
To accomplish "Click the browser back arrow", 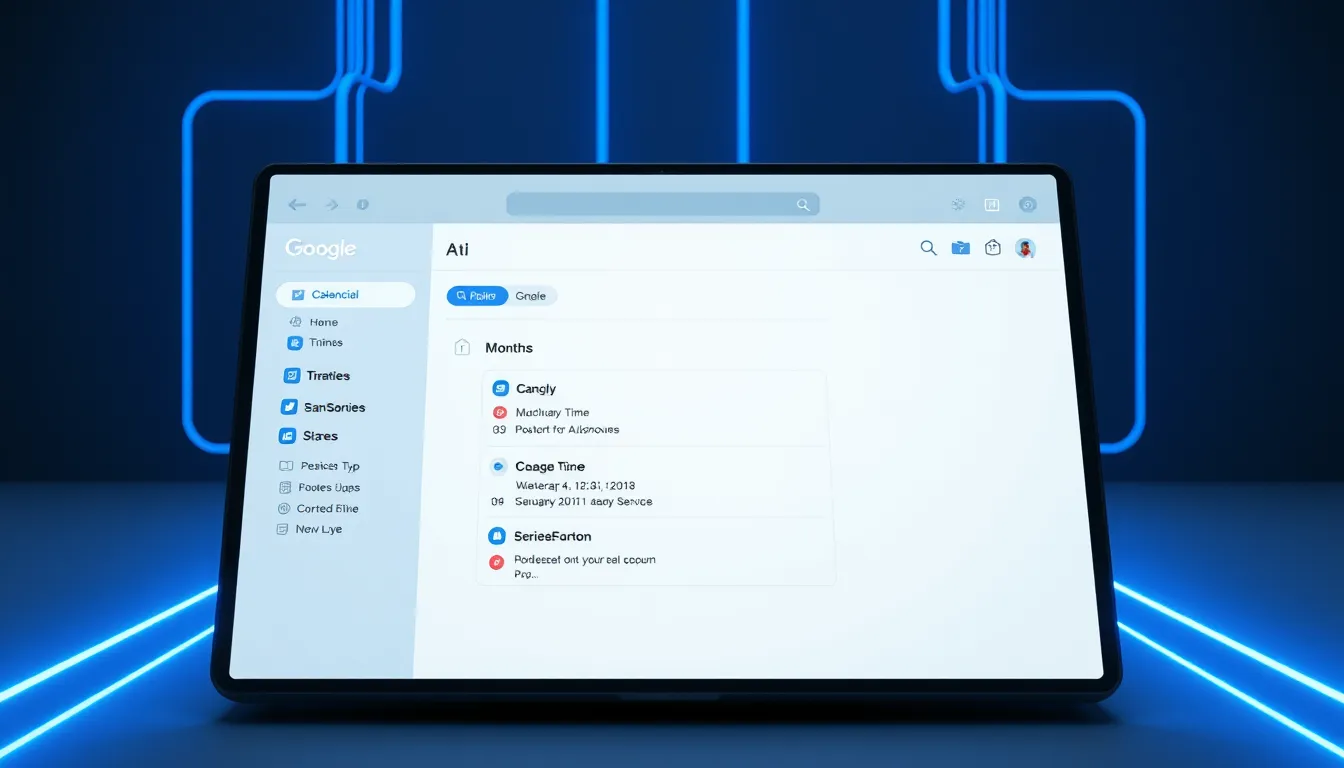I will click(297, 205).
